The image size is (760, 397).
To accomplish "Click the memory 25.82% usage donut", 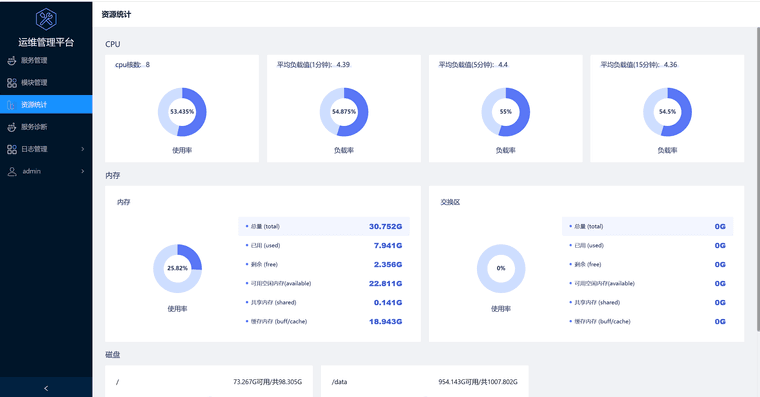I will click(177, 269).
